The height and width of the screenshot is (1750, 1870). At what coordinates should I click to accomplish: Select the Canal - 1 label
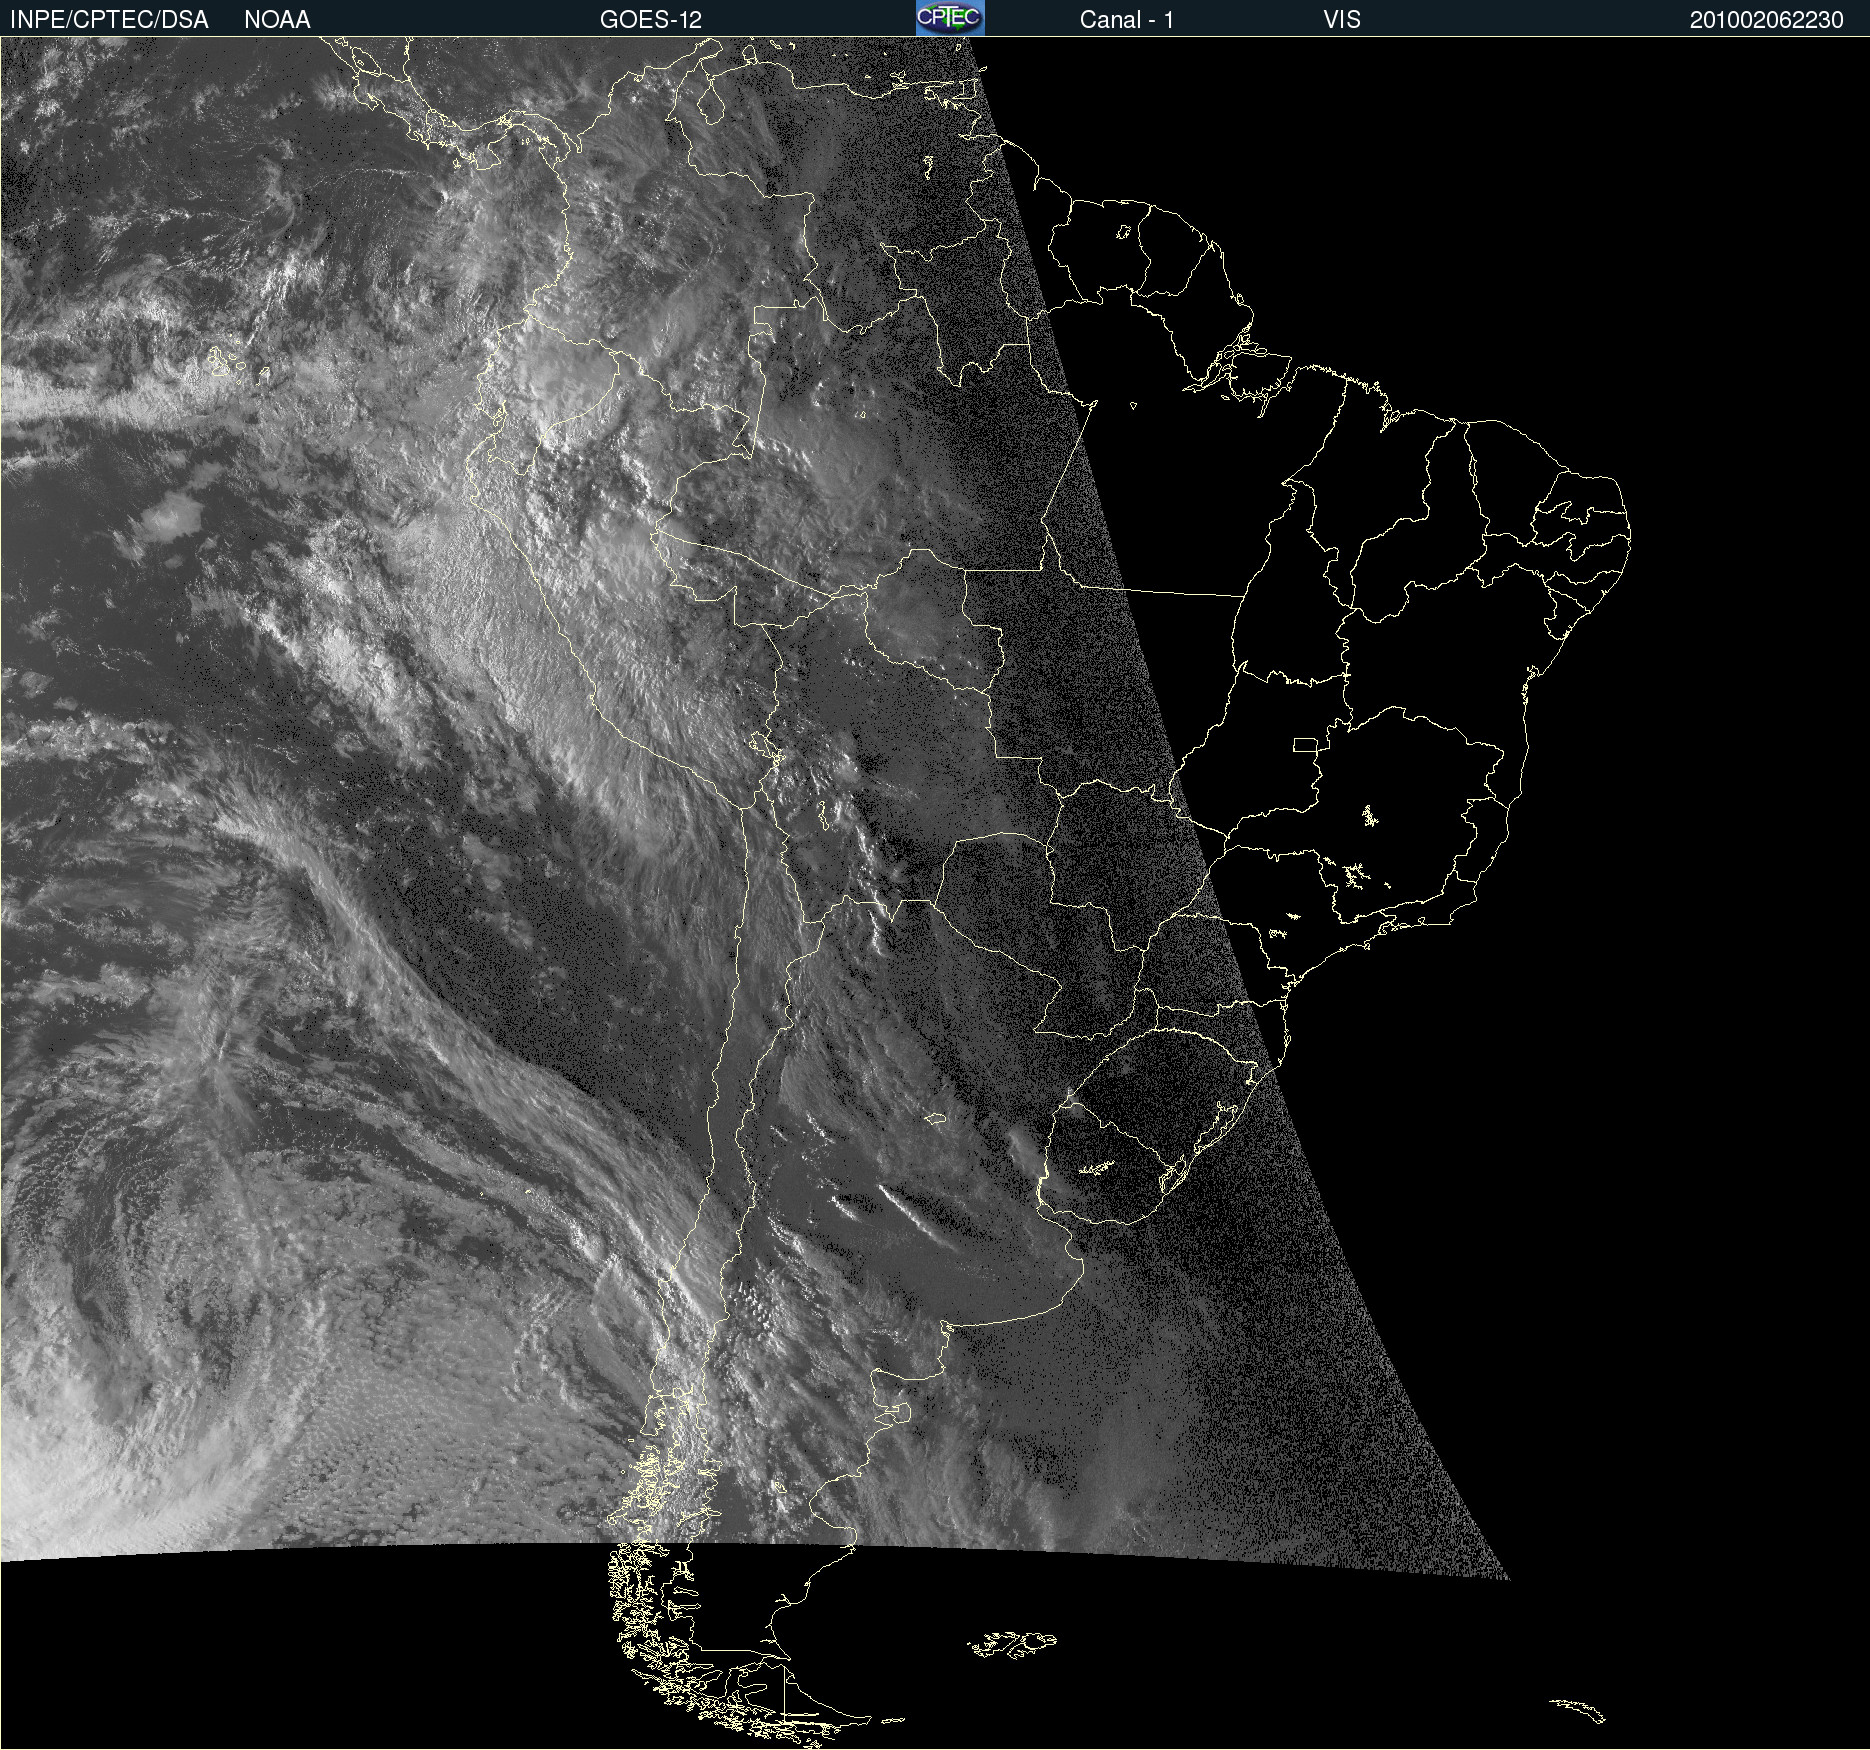pyautogui.click(x=1126, y=20)
